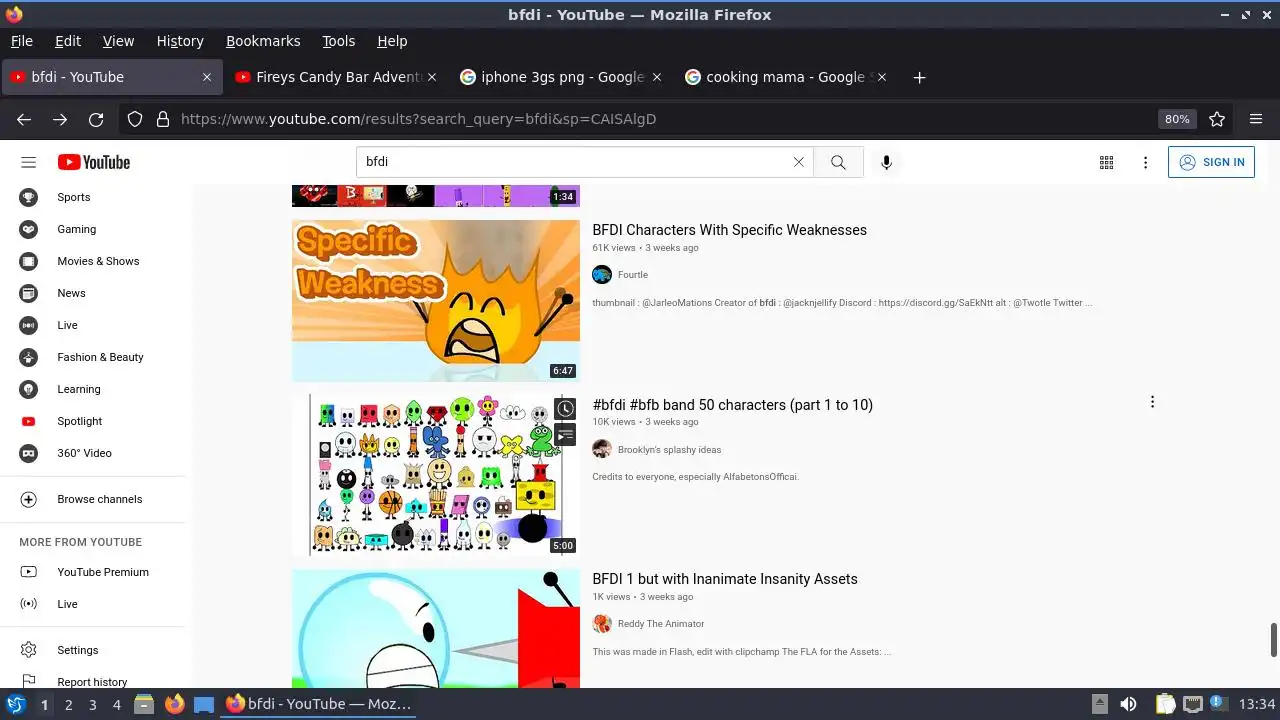Open YouTube settings three-dot menu
The width and height of the screenshot is (1280, 720).
(x=1146, y=162)
